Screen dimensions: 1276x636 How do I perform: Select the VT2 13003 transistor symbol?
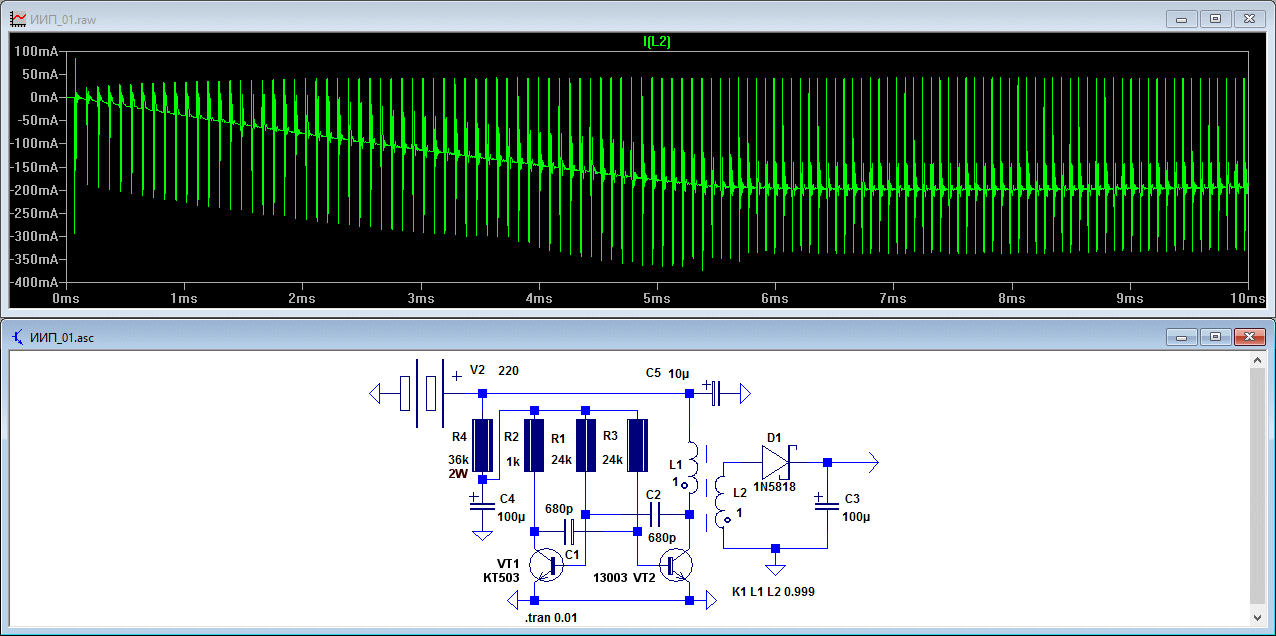678,564
